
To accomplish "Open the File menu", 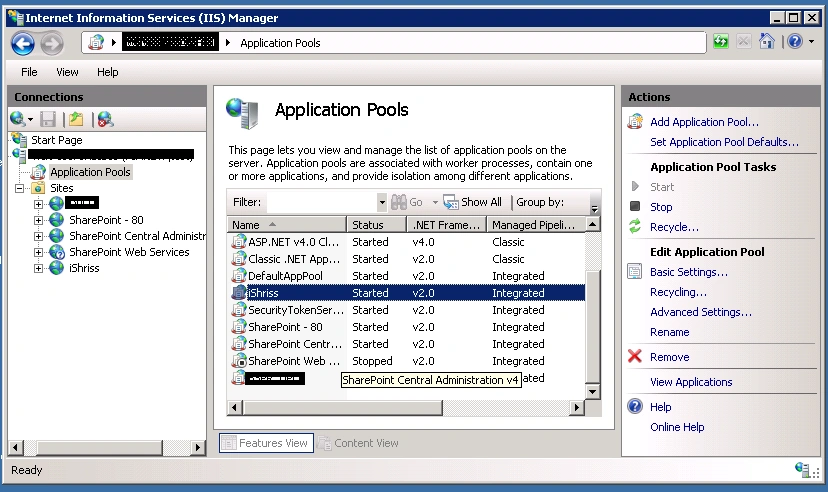I will point(29,72).
